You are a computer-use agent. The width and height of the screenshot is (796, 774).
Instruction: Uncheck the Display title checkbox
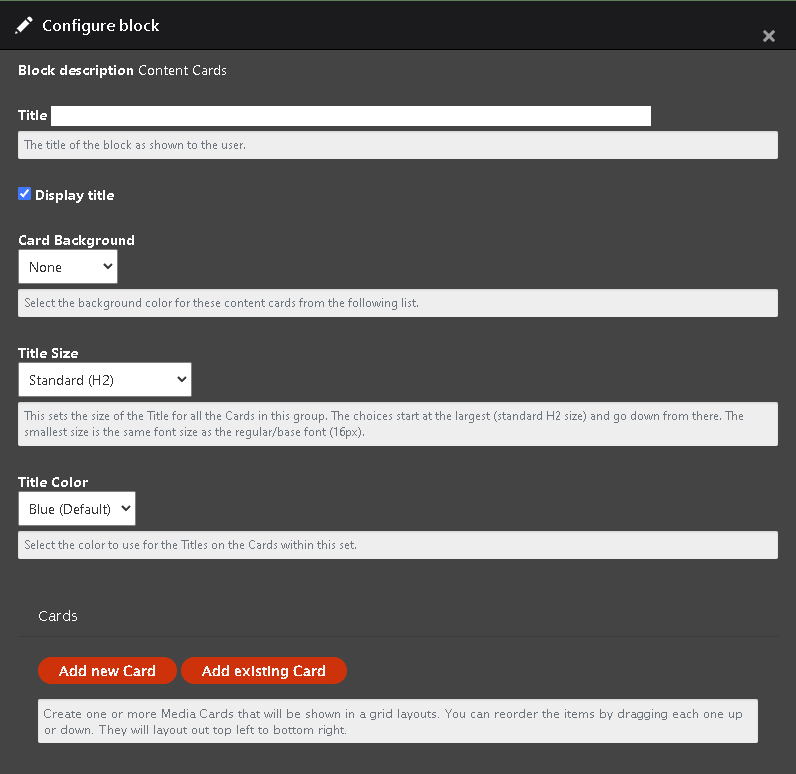pyautogui.click(x=24, y=194)
